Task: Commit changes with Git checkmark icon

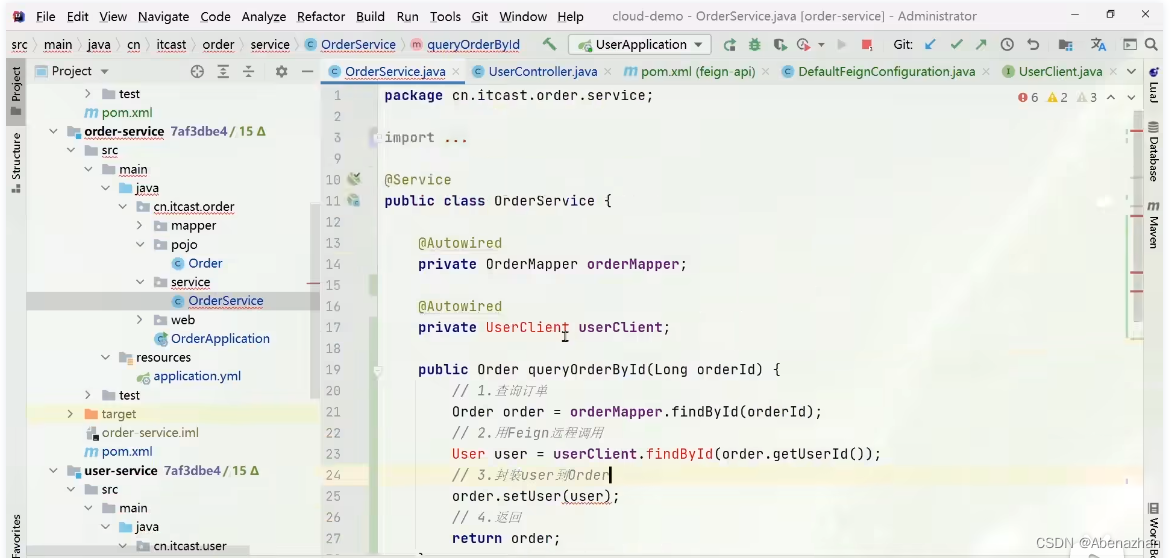Action: click(x=956, y=45)
